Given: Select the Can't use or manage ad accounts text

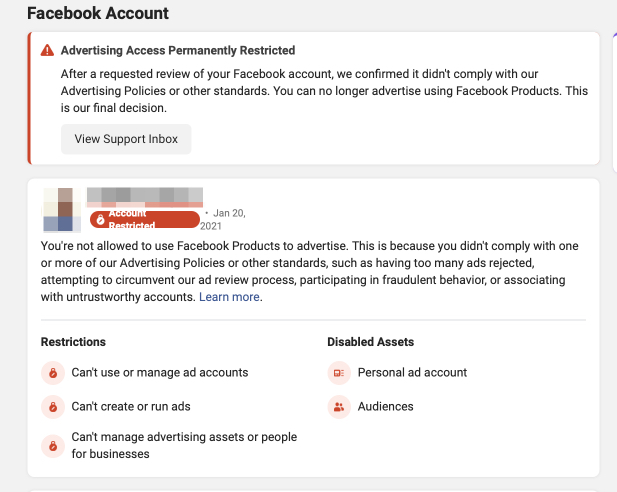Looking at the screenshot, I should click(x=160, y=372).
